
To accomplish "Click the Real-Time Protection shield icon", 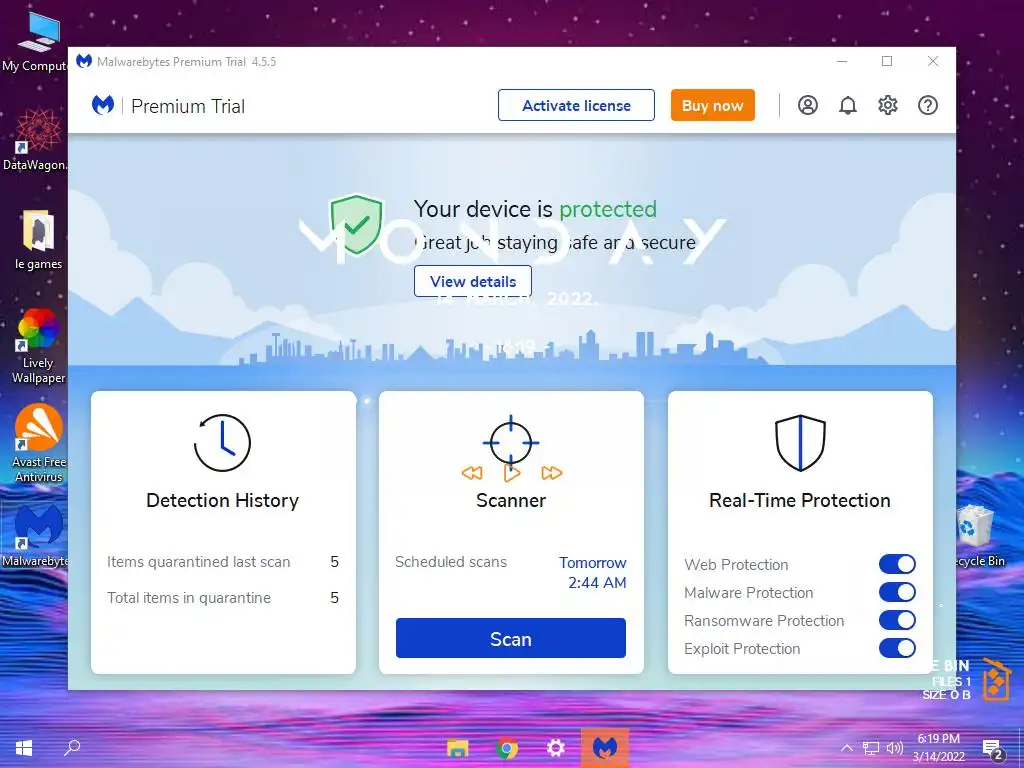I will pyautogui.click(x=800, y=443).
